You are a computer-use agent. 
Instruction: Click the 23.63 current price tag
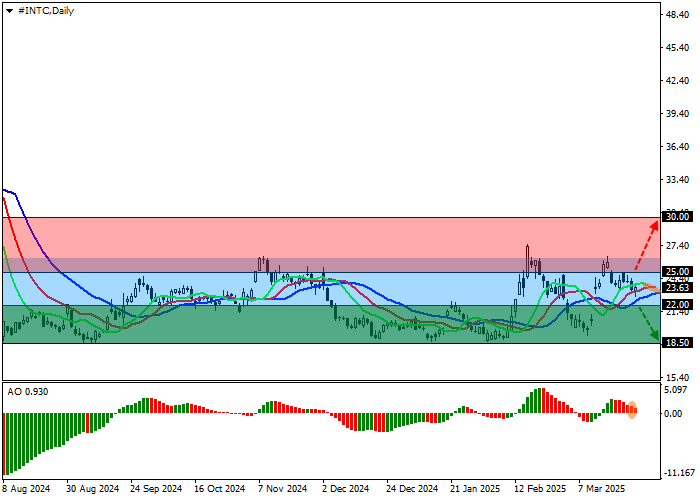(x=678, y=287)
